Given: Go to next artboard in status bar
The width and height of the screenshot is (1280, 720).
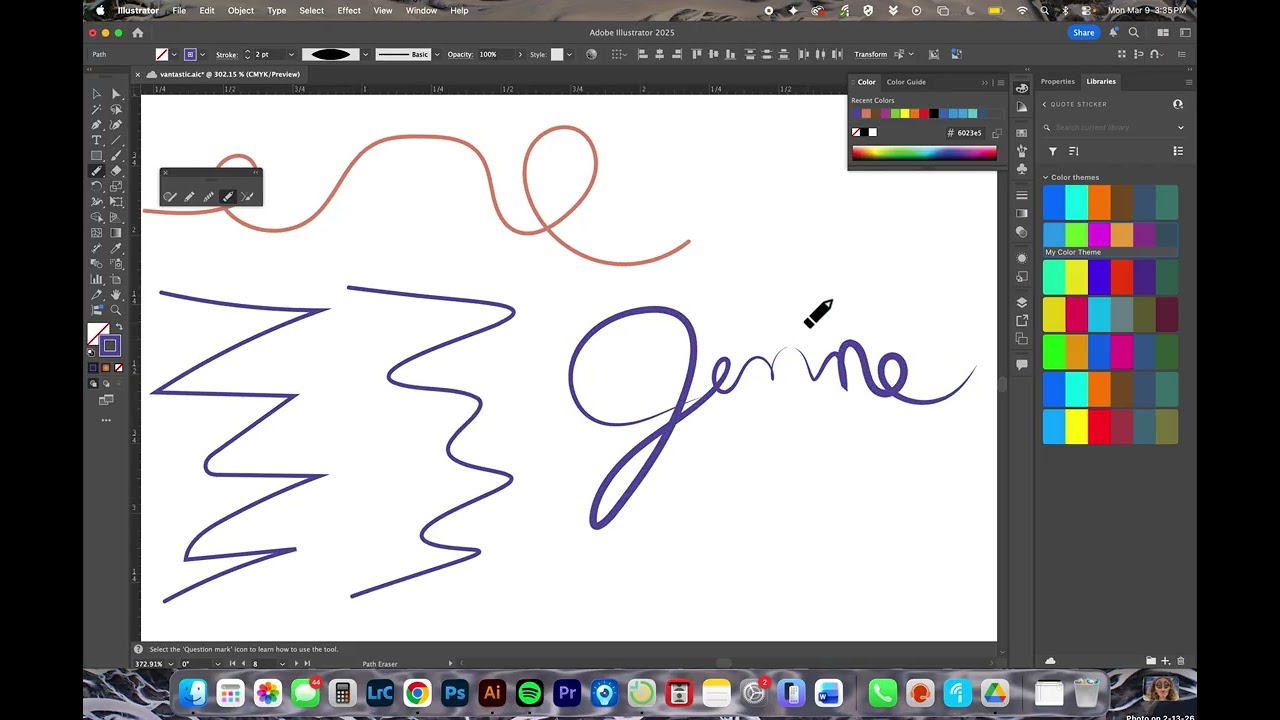Looking at the screenshot, I should click(296, 664).
